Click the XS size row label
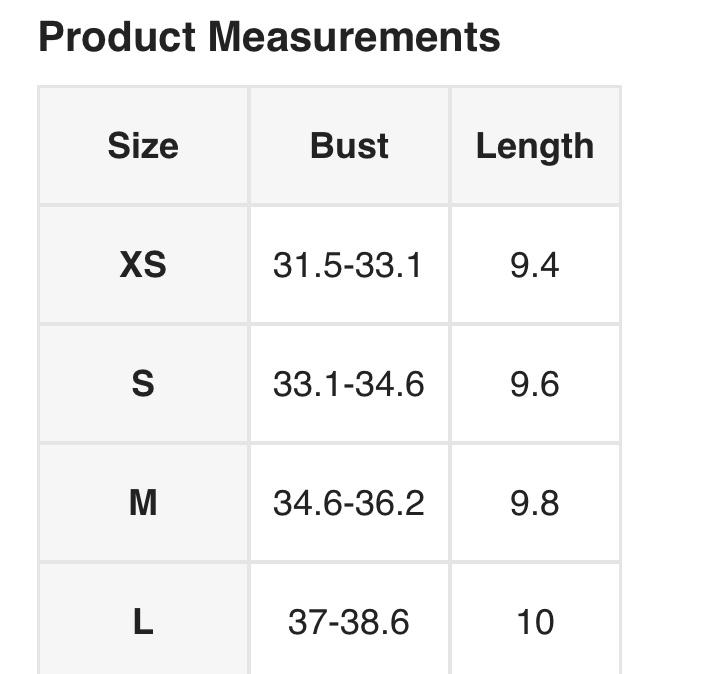 (143, 265)
